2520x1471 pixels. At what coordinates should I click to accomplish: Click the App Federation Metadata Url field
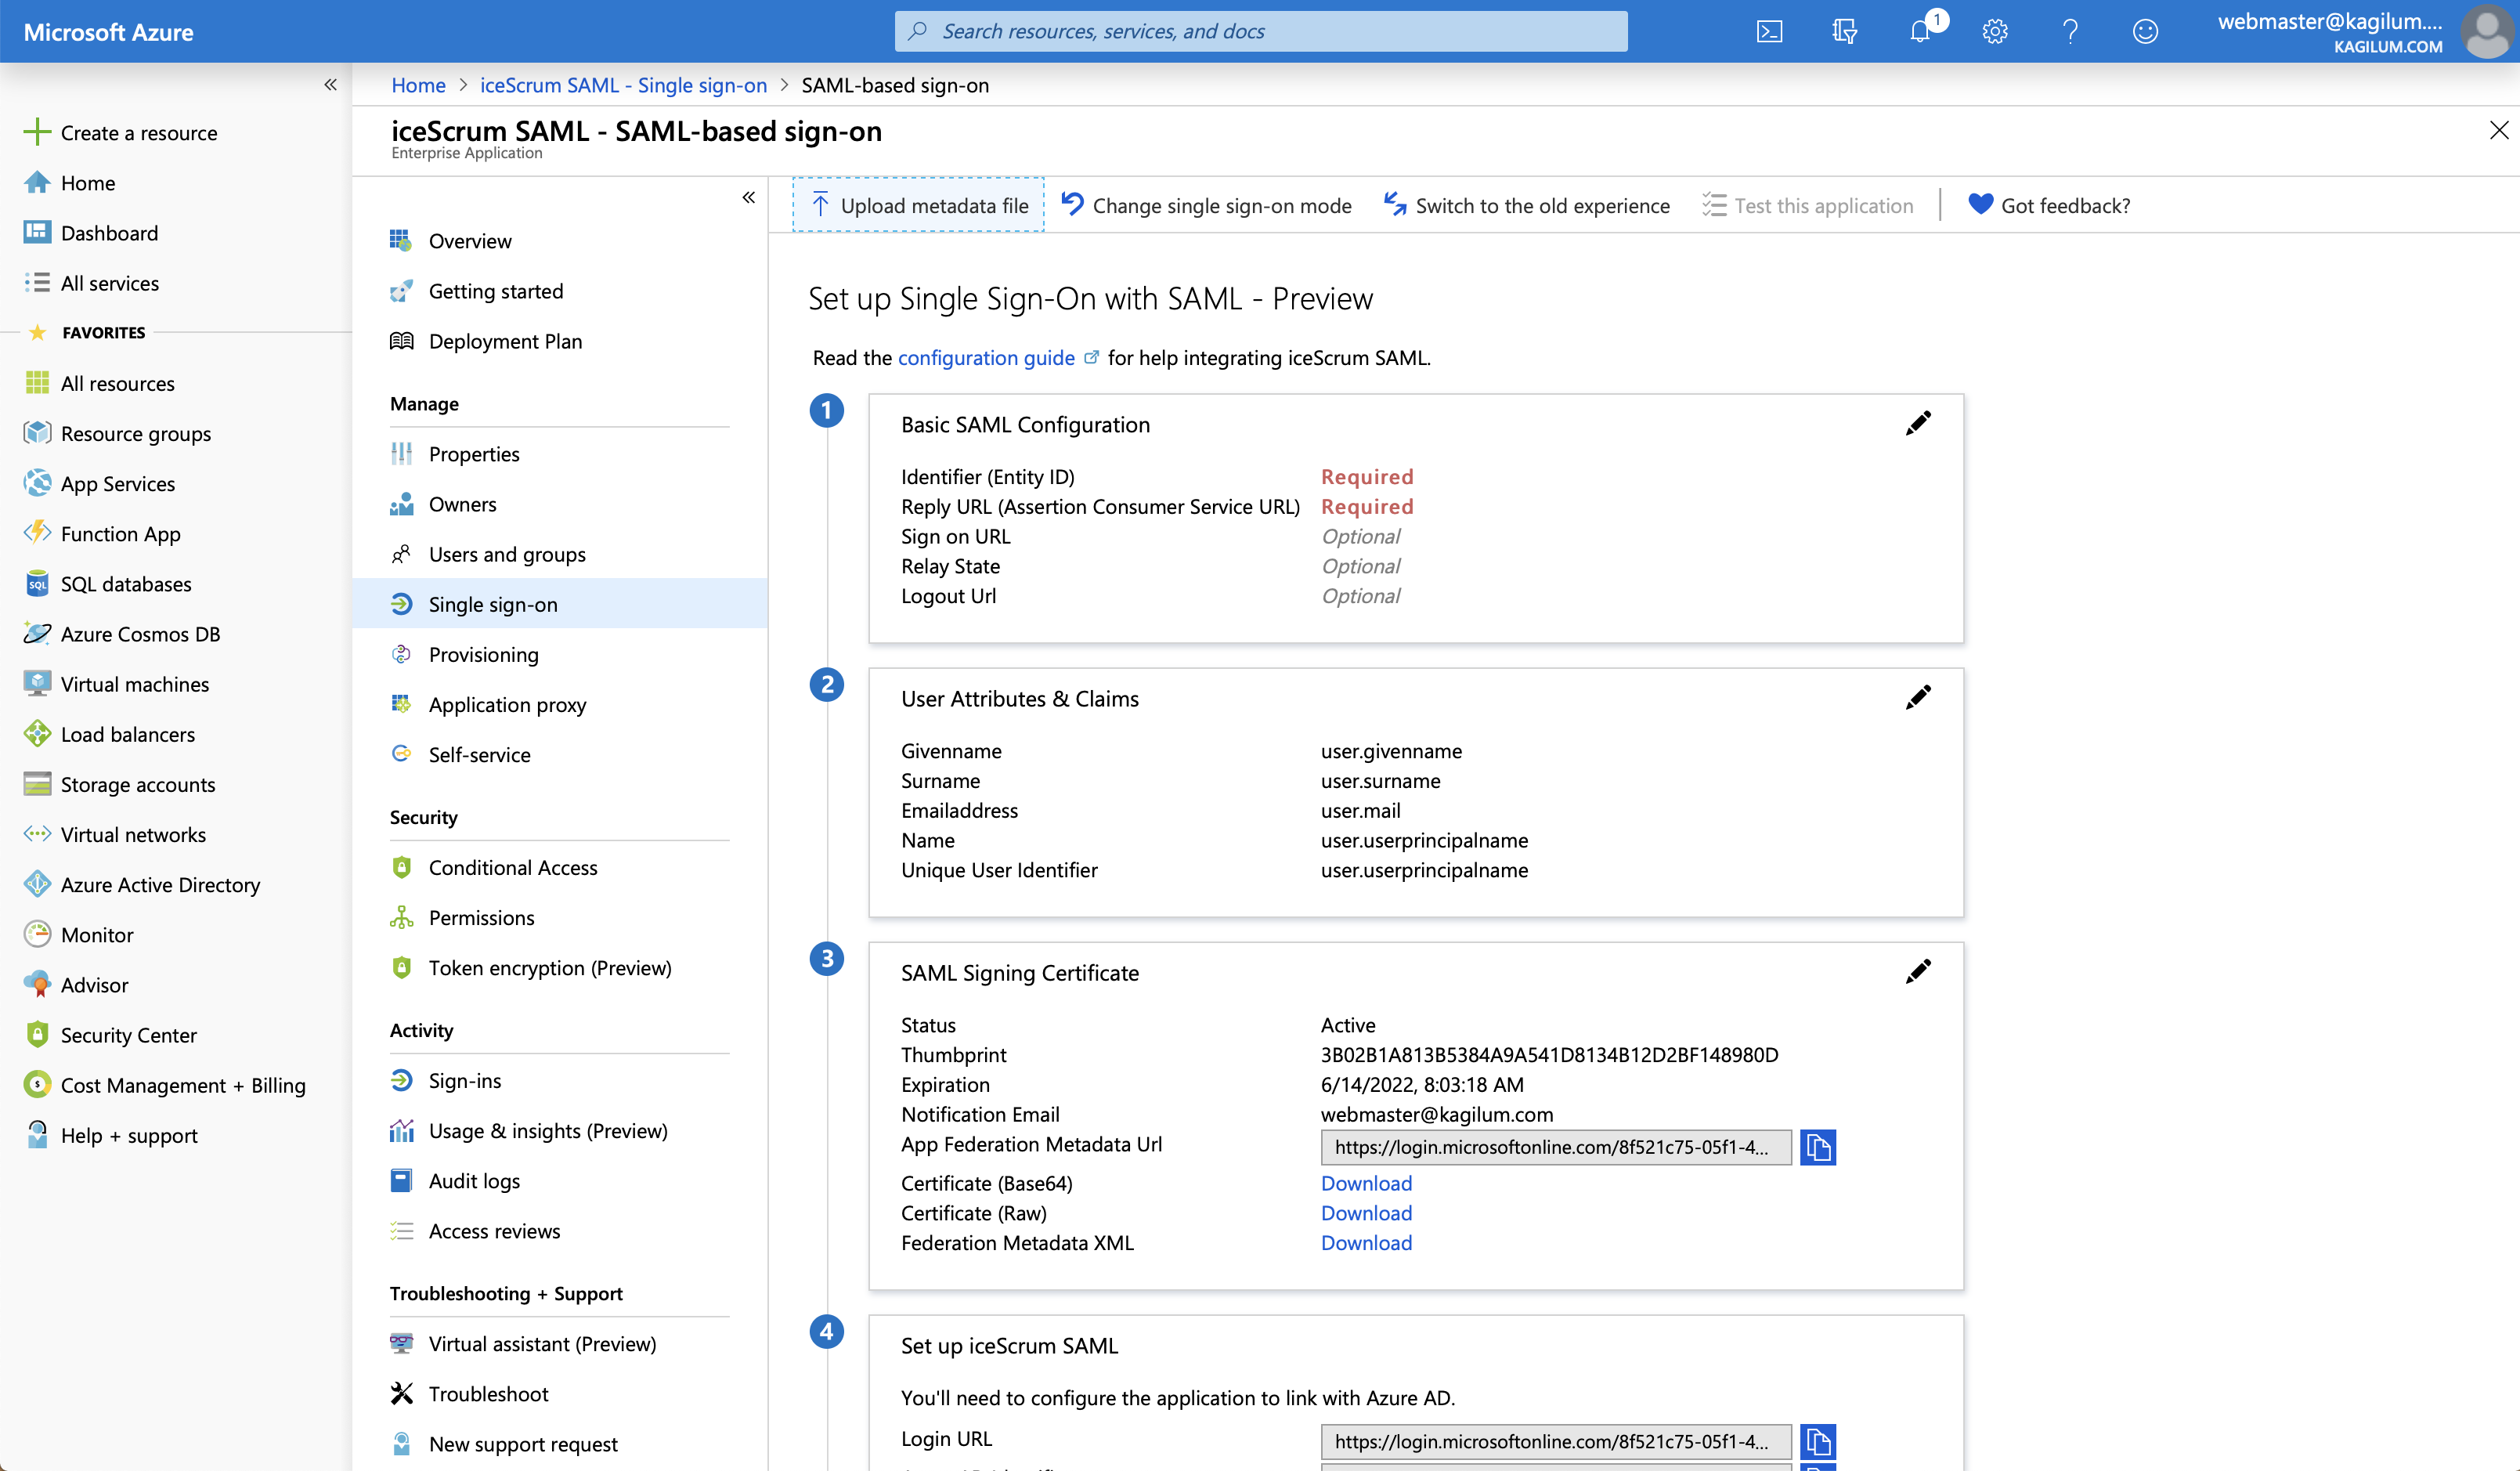1555,1147
